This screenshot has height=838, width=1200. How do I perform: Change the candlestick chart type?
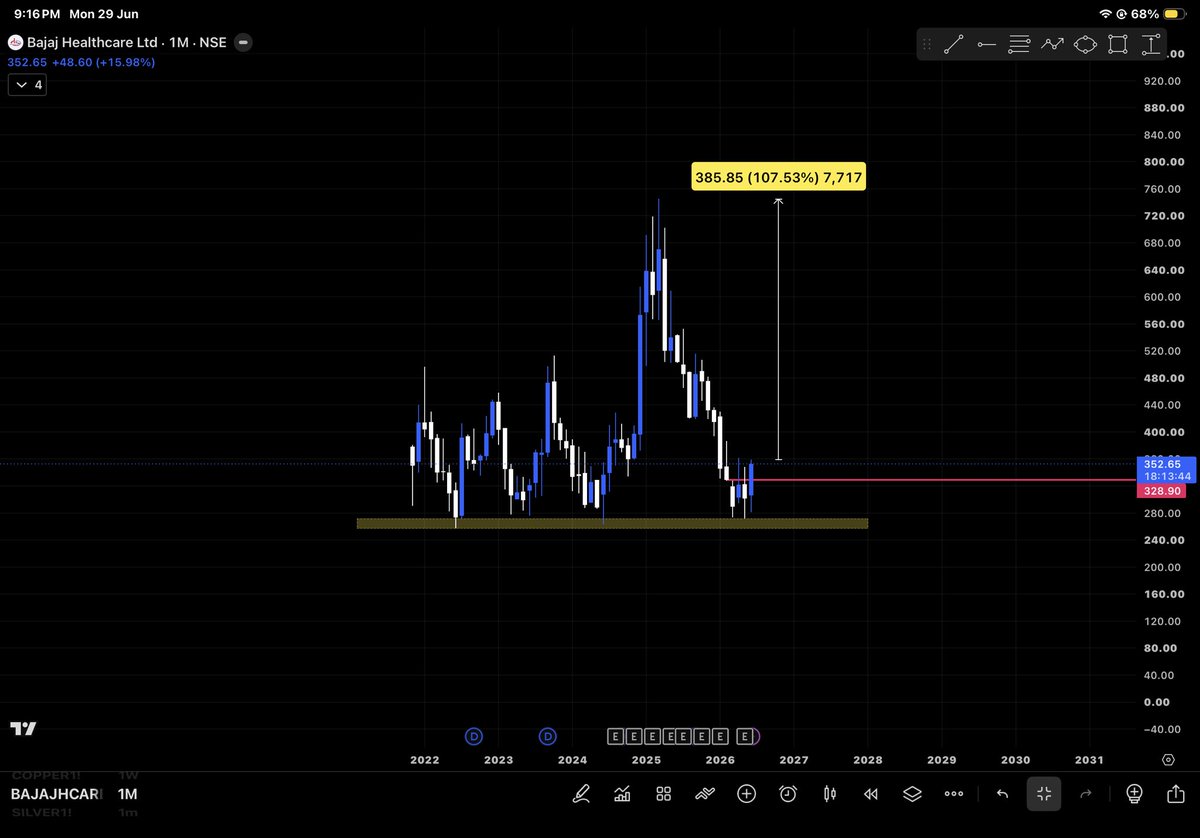[x=829, y=794]
